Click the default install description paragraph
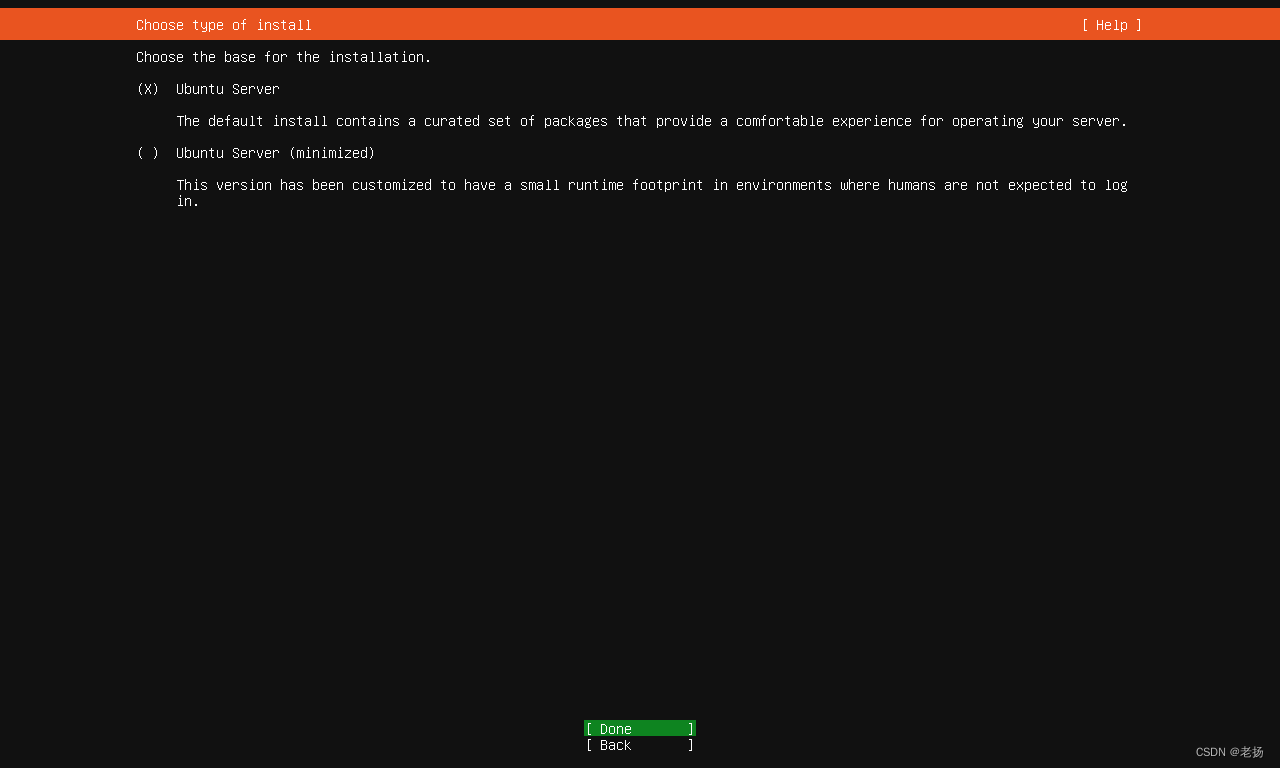This screenshot has height=768, width=1280. pos(652,121)
